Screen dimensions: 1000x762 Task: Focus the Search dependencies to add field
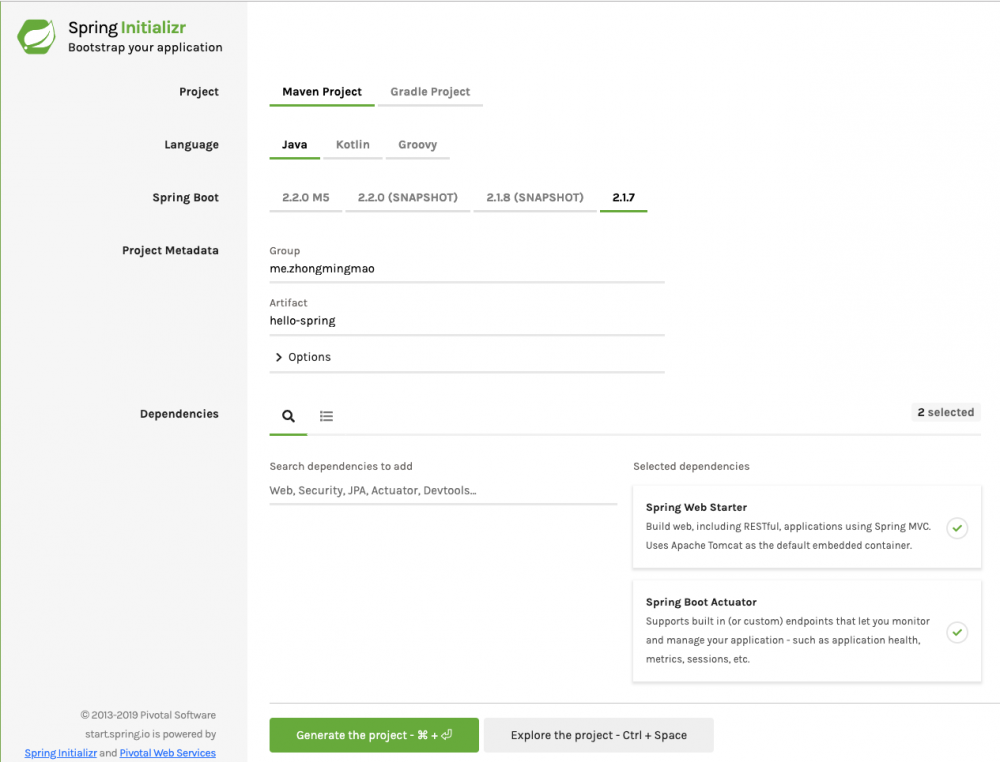(443, 491)
